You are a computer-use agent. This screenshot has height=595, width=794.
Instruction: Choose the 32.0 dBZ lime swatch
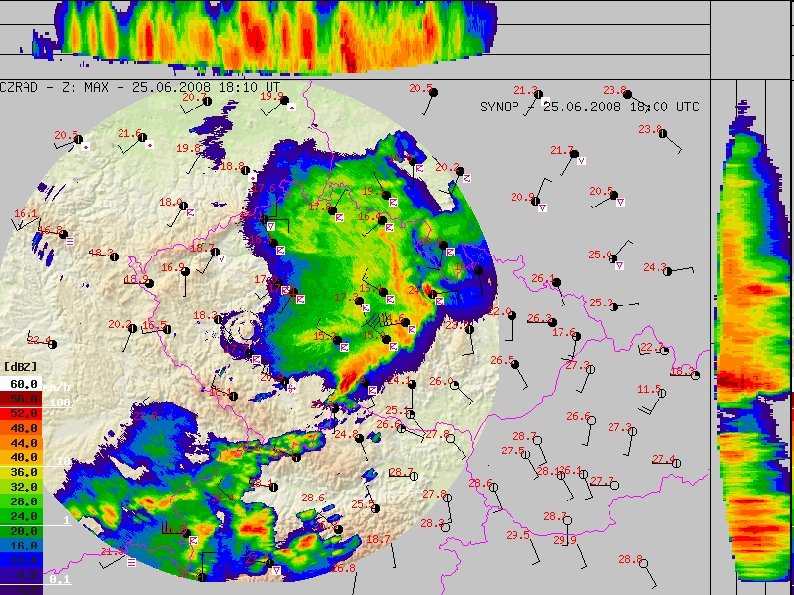[21, 487]
